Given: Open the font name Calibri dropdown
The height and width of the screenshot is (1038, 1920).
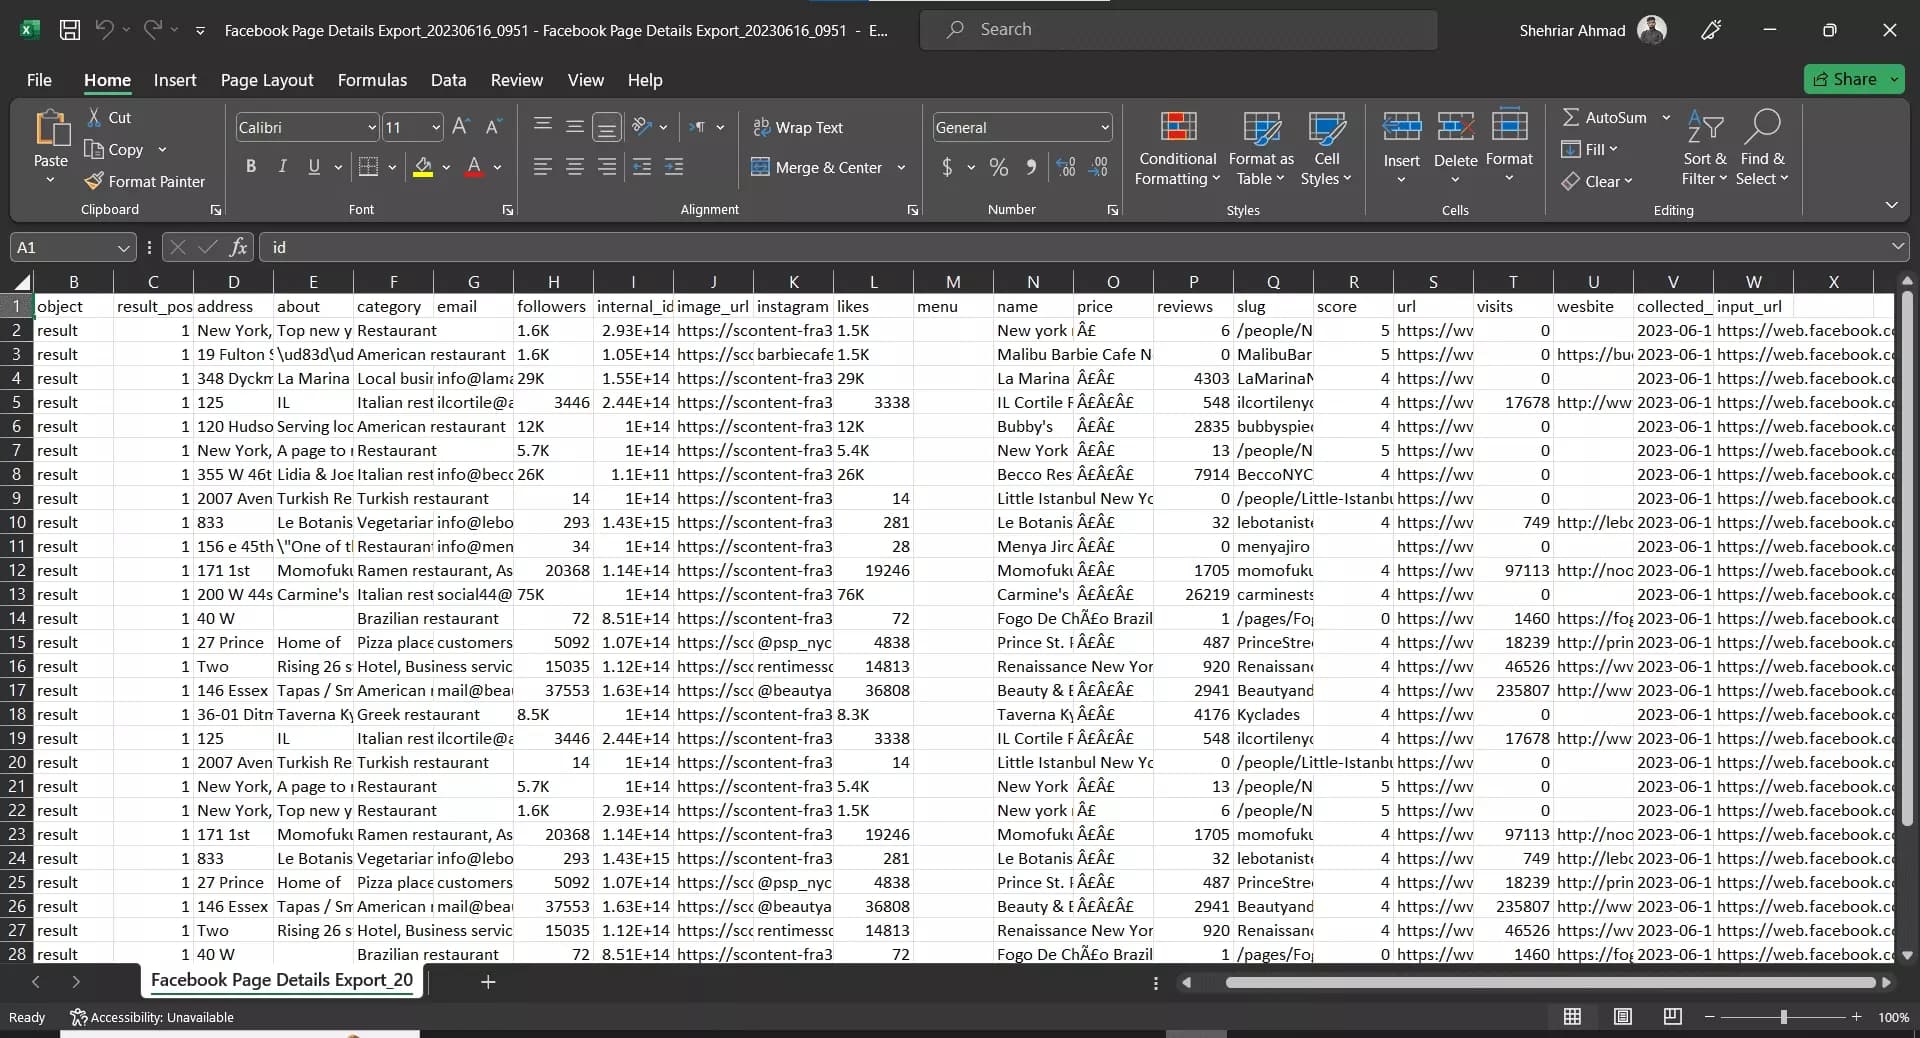Looking at the screenshot, I should tap(372, 128).
